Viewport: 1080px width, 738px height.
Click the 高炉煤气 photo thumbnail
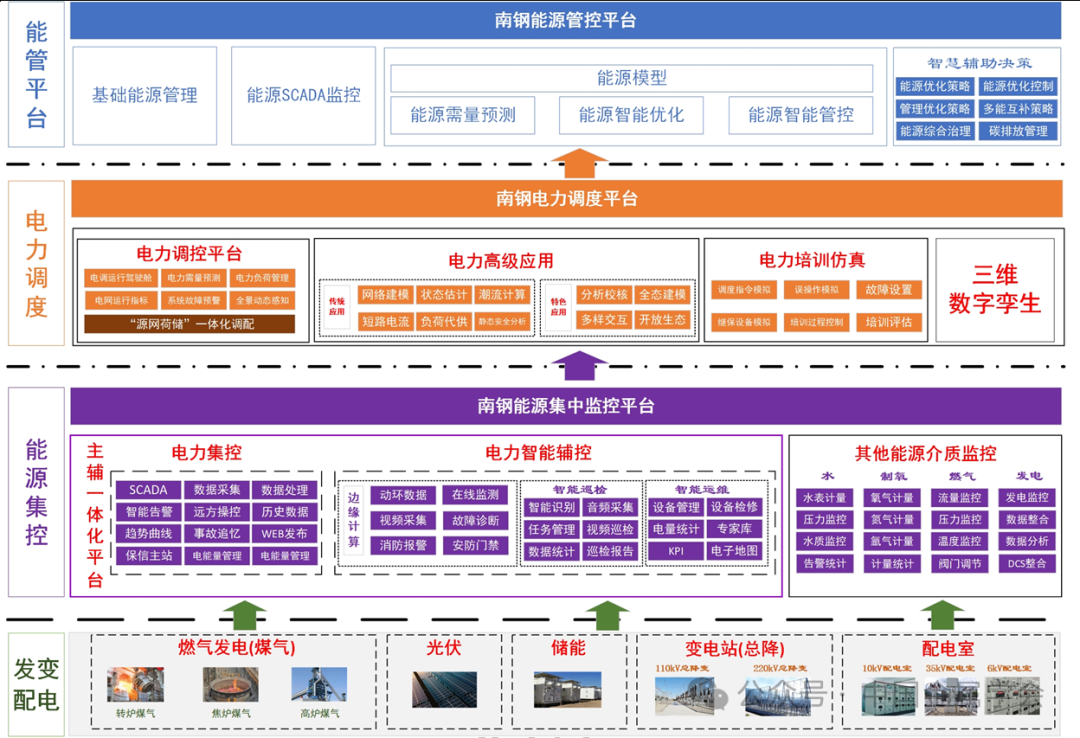[319, 685]
